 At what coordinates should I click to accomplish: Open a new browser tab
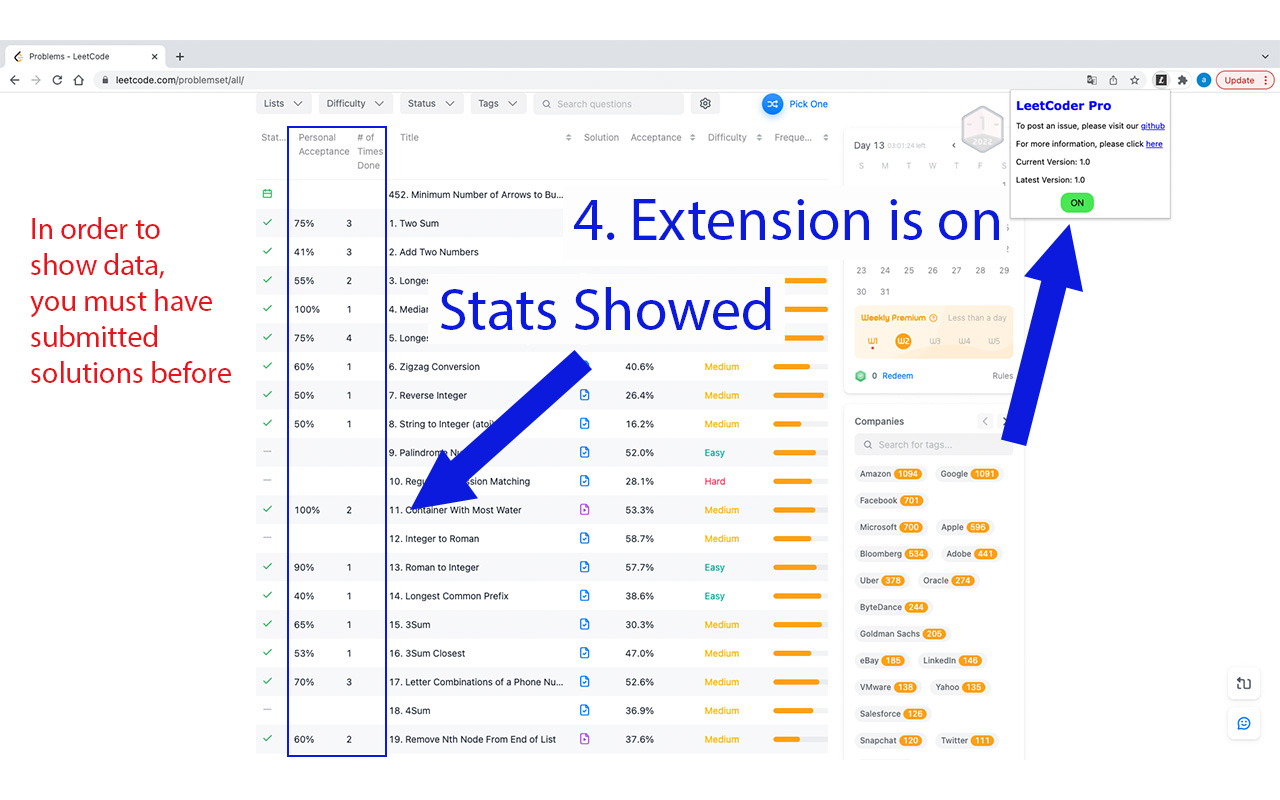(180, 57)
